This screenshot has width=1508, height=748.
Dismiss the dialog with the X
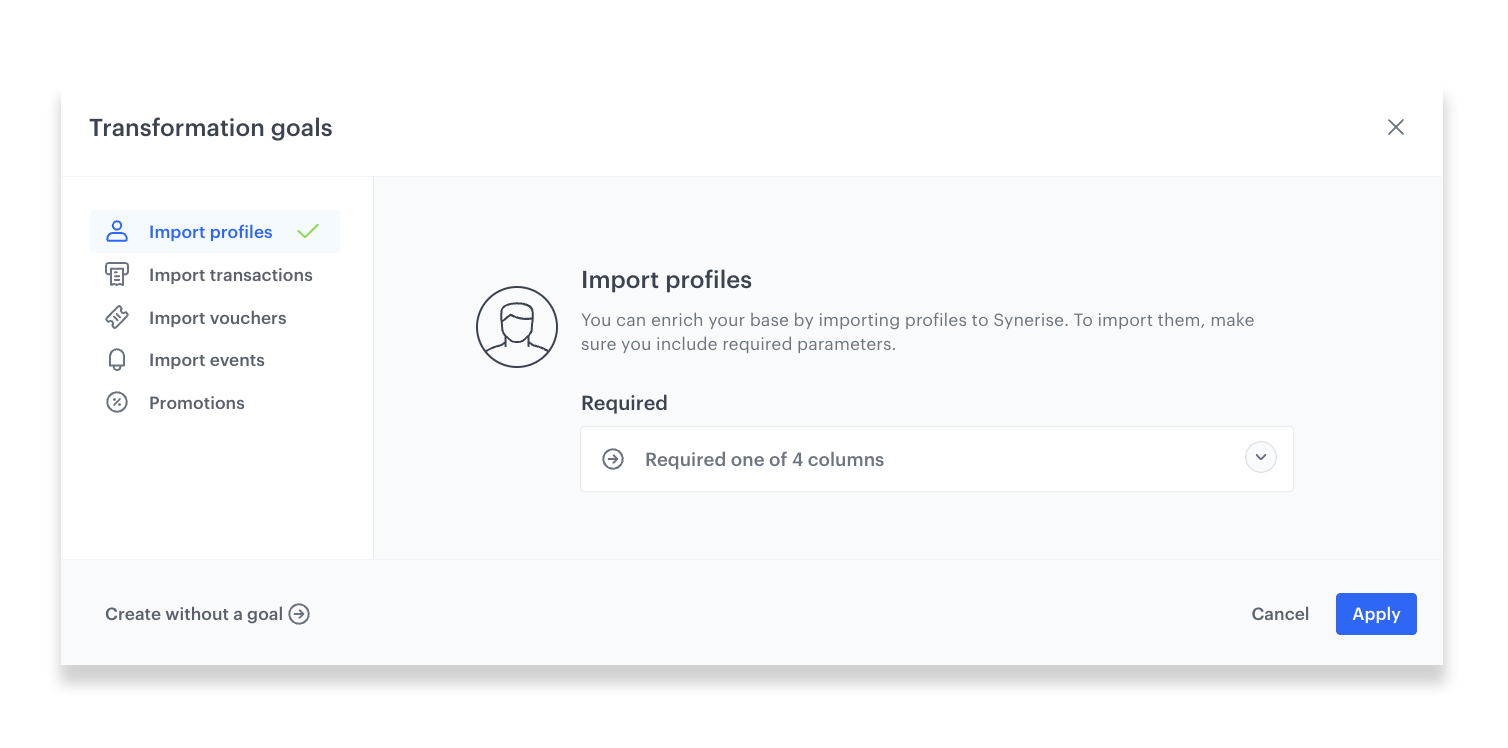point(1396,127)
